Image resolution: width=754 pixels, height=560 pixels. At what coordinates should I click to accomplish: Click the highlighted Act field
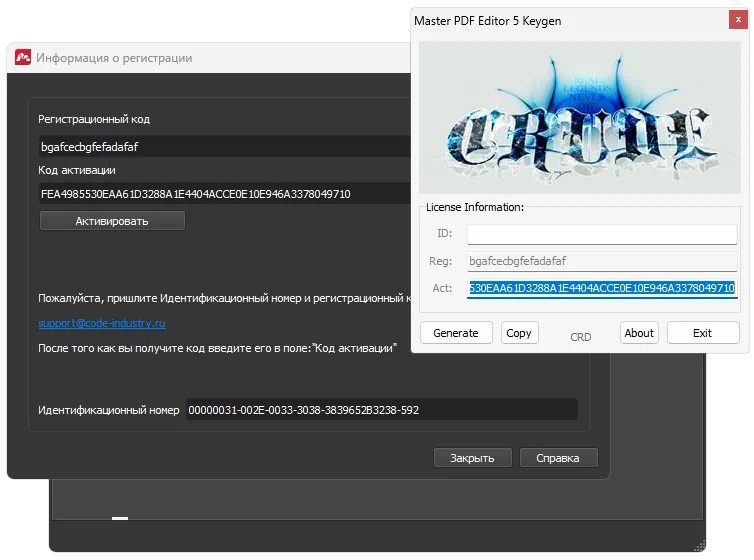pyautogui.click(x=601, y=289)
